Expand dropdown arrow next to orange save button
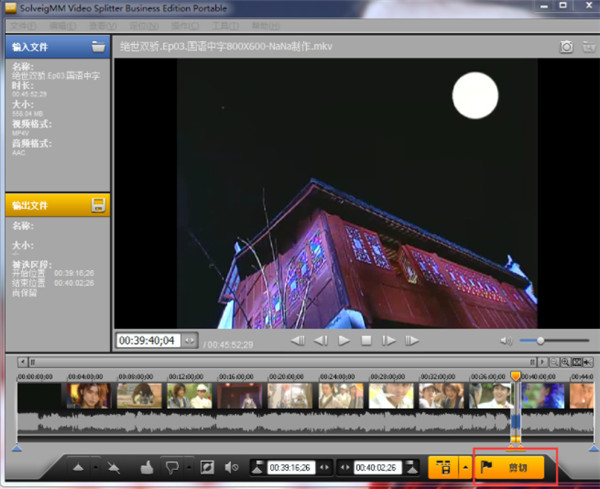The height and width of the screenshot is (489, 600). pyautogui.click(x=465, y=466)
